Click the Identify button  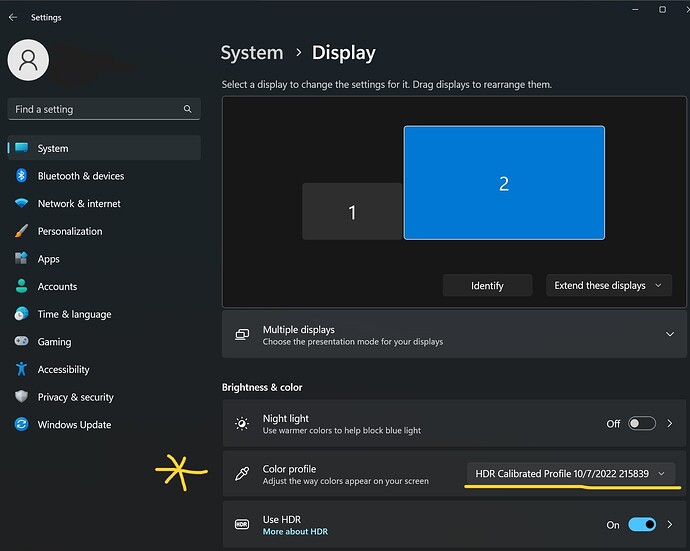487,285
